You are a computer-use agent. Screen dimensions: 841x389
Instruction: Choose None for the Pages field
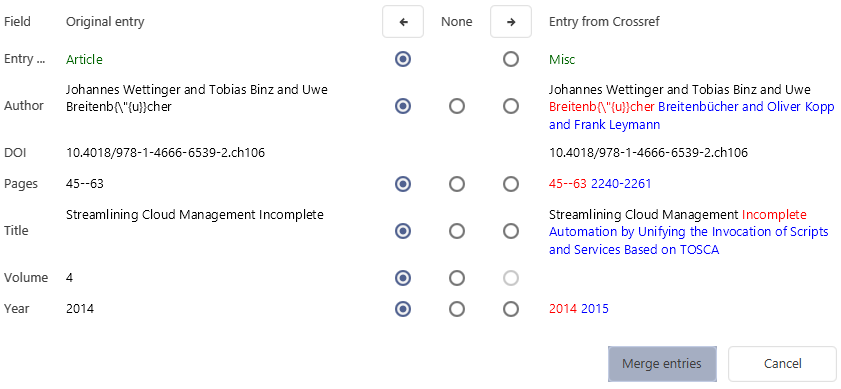(457, 184)
